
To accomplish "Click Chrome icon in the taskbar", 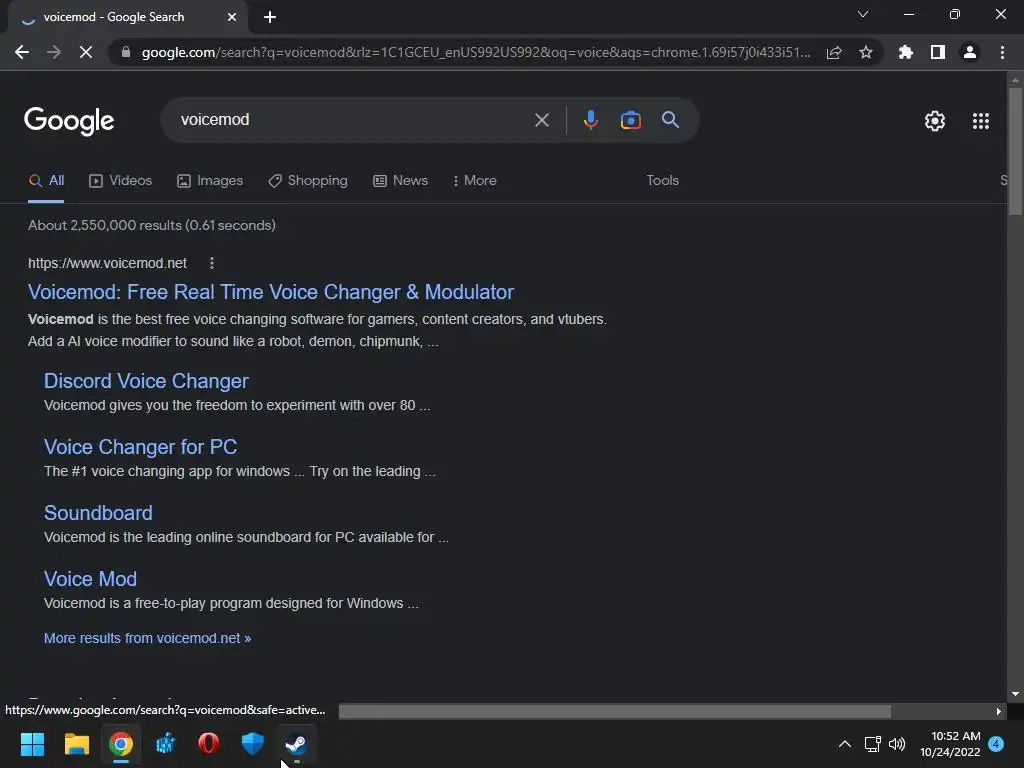I will [121, 744].
